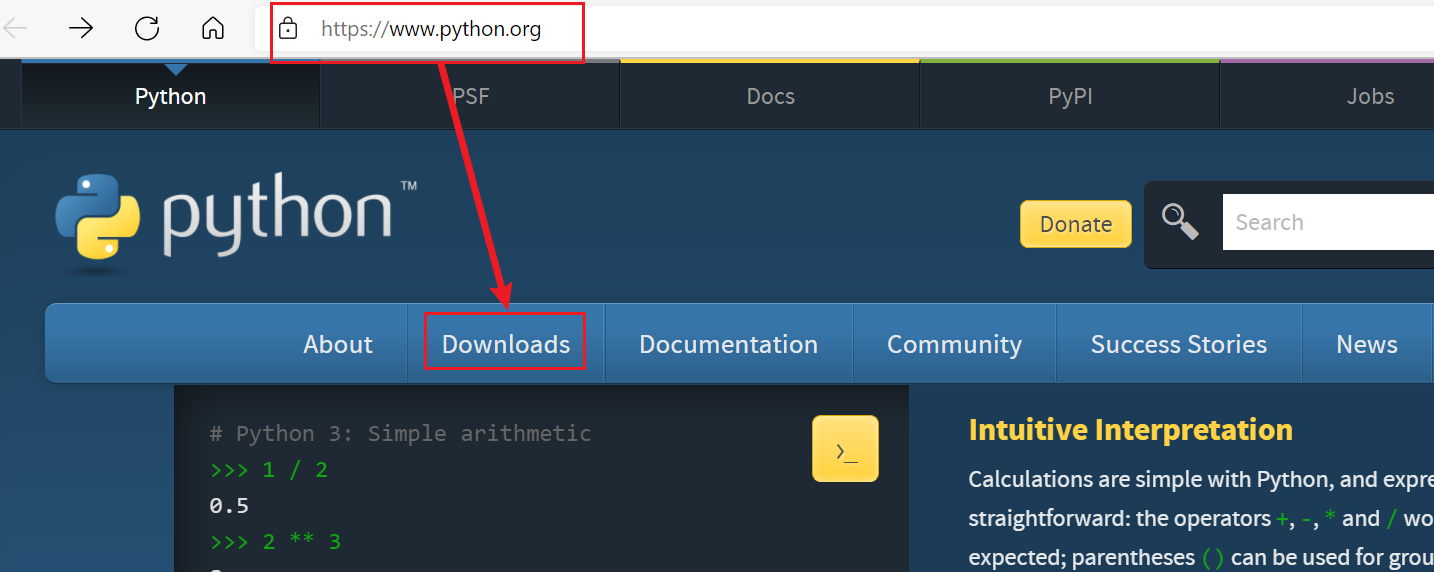Focus the address bar URL

(x=431, y=30)
